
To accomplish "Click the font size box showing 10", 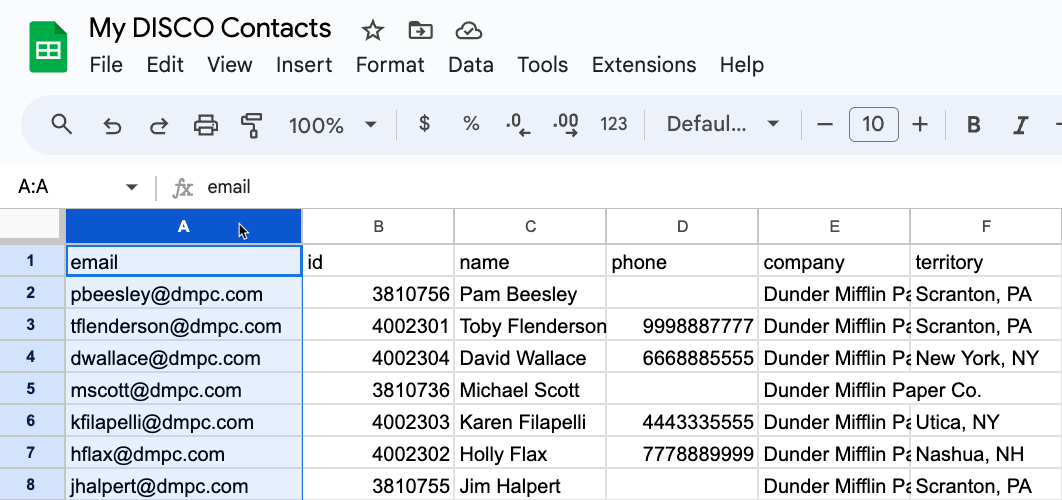I will [874, 125].
